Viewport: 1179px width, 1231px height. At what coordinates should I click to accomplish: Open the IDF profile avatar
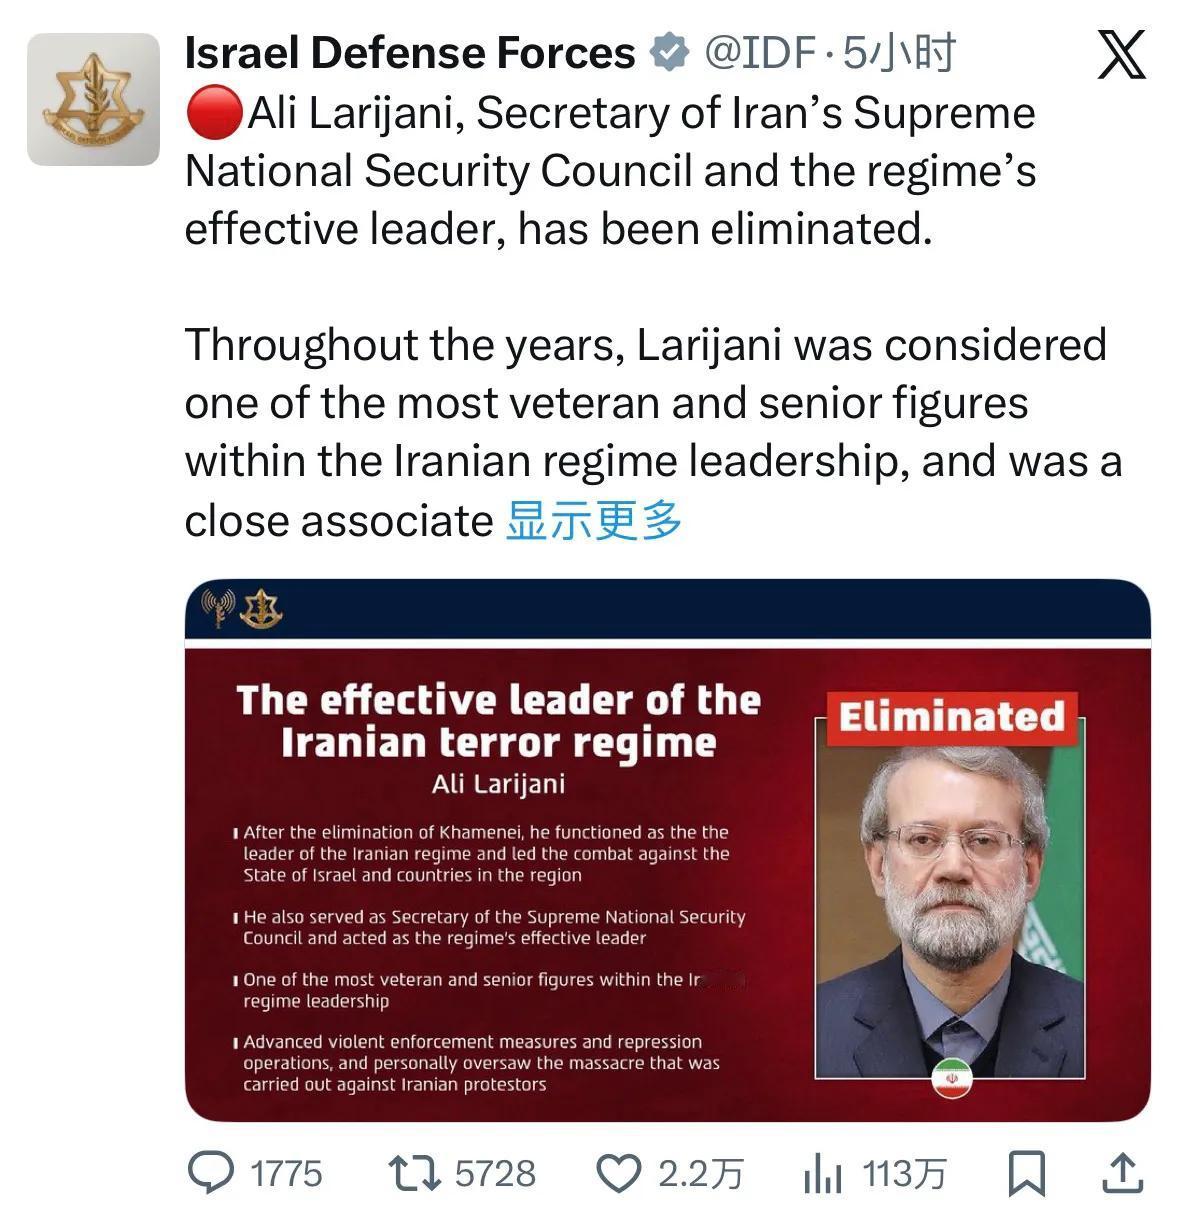pyautogui.click(x=93, y=99)
